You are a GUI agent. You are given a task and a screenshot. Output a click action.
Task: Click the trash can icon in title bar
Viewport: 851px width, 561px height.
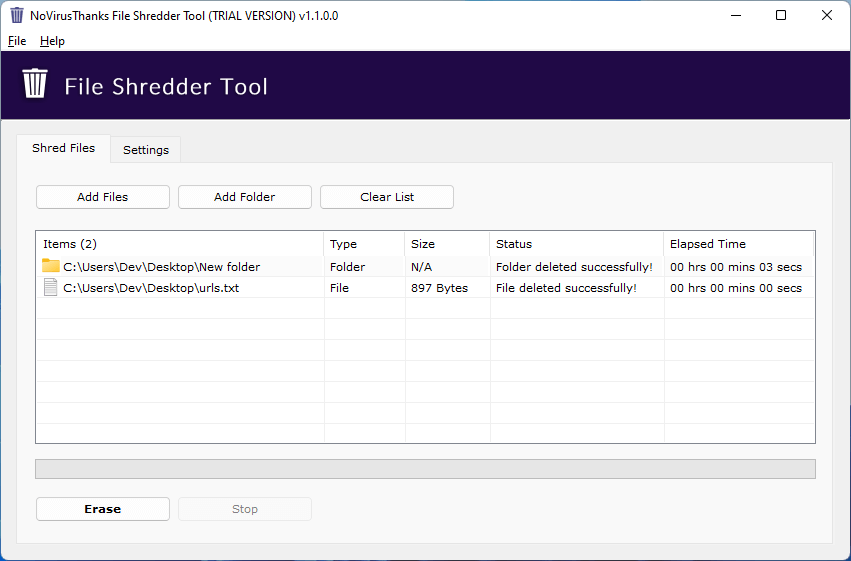point(17,15)
